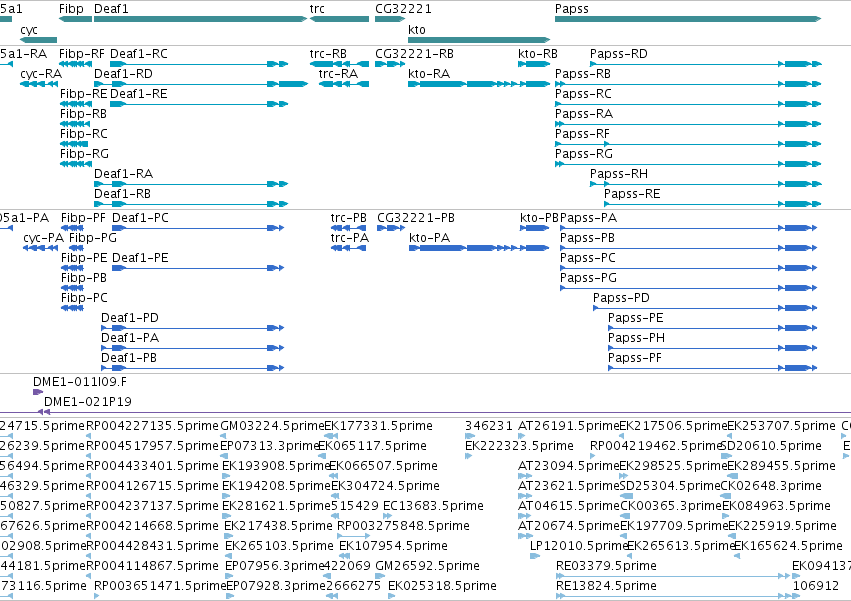The width and height of the screenshot is (851, 601).
Task: Click the trc-RA transcript label
Action: (x=338, y=74)
